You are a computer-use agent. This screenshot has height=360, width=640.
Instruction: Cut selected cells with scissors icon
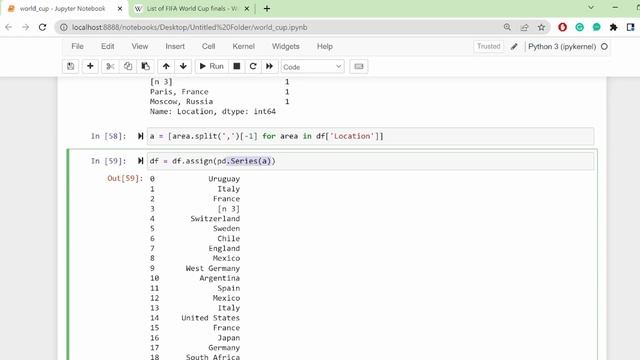(110, 67)
